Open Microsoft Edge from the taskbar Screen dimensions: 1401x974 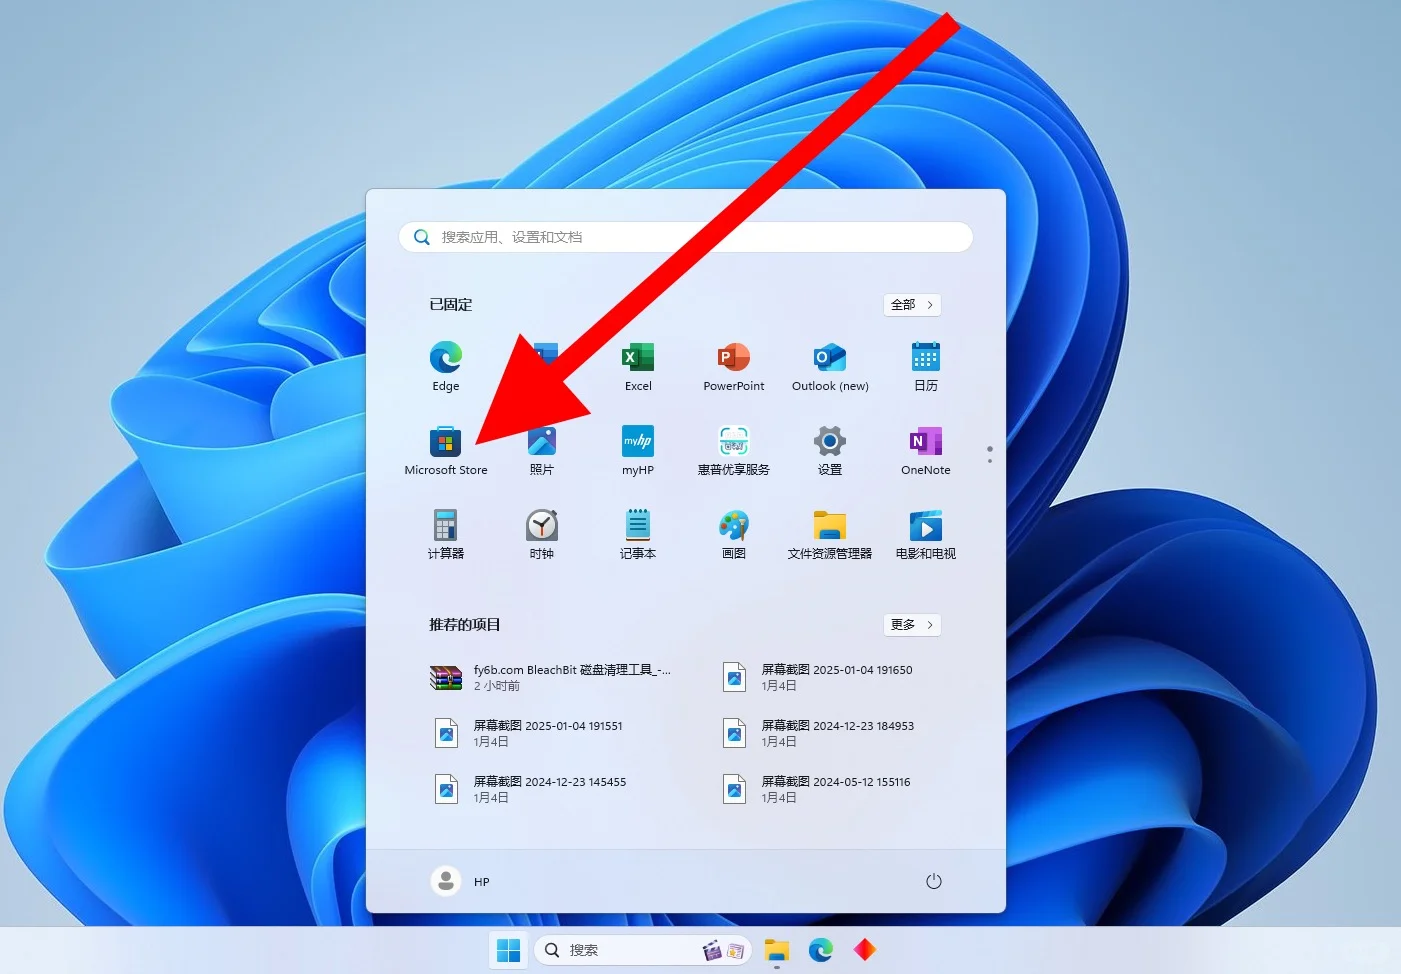point(821,950)
